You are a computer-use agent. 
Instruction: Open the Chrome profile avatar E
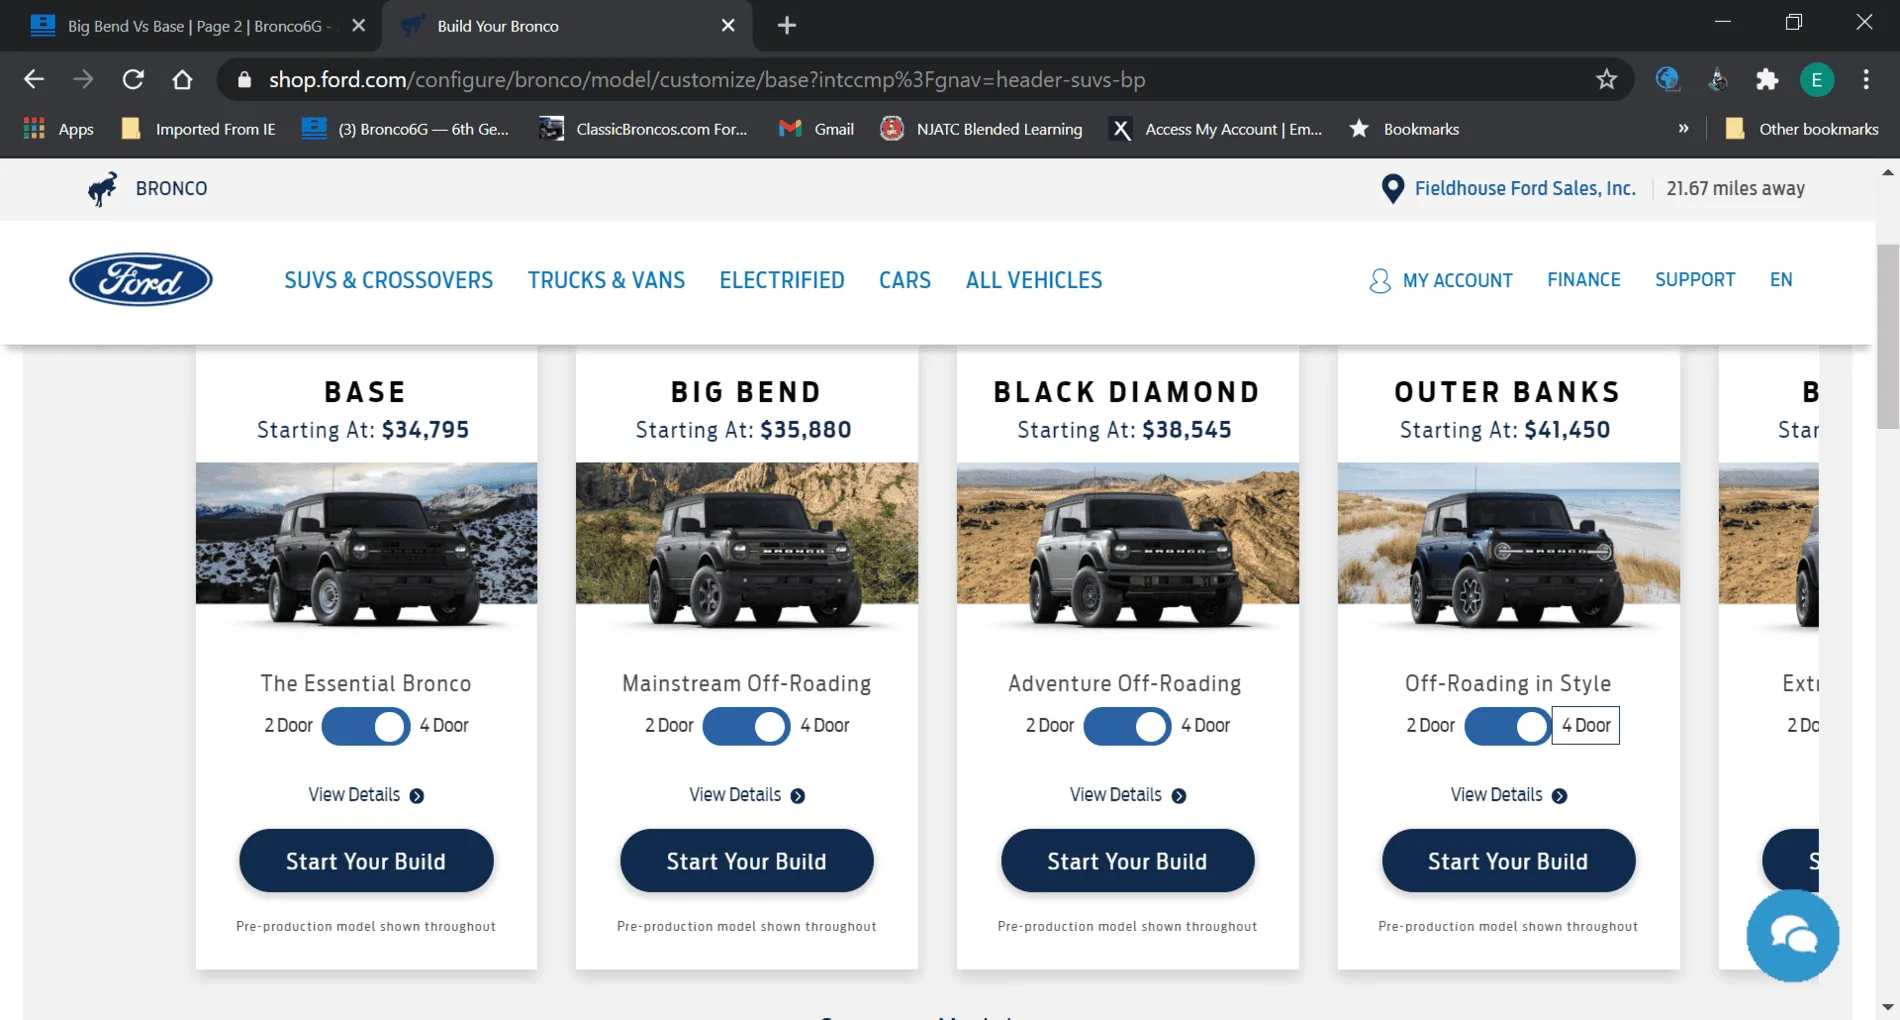tap(1816, 79)
